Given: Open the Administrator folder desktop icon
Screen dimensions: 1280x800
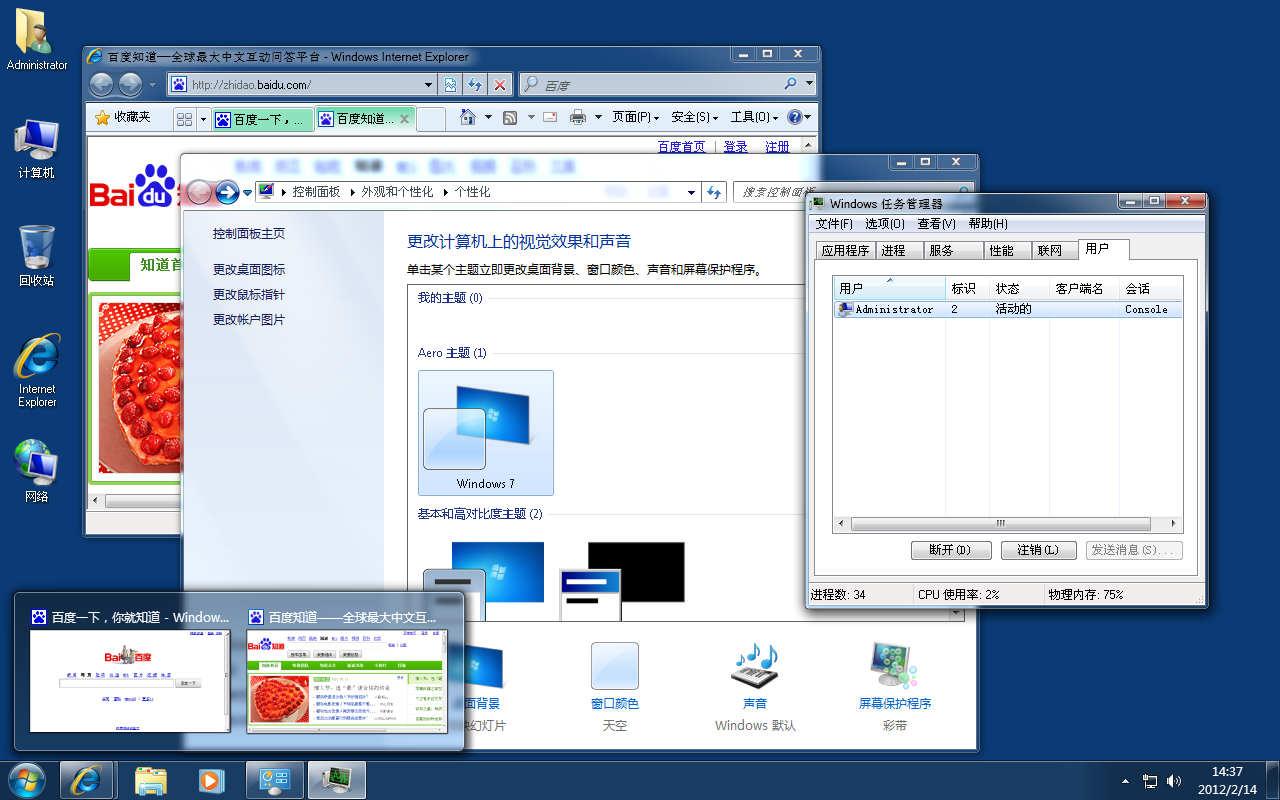Looking at the screenshot, I should click(x=37, y=40).
